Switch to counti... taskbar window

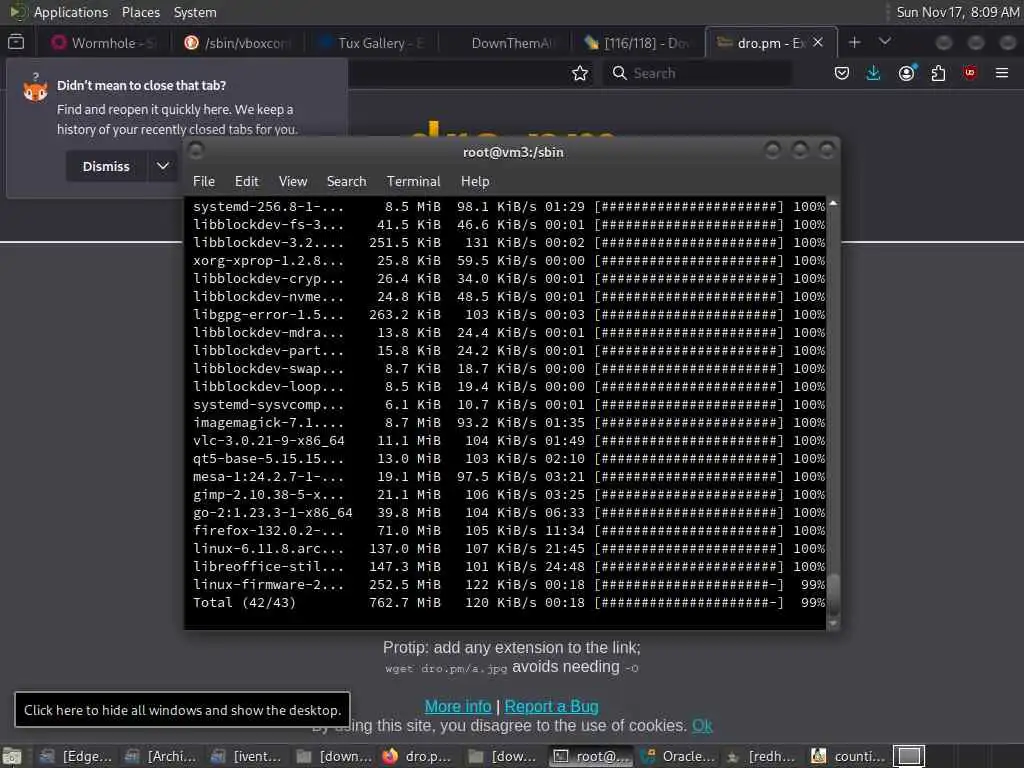(x=848, y=756)
